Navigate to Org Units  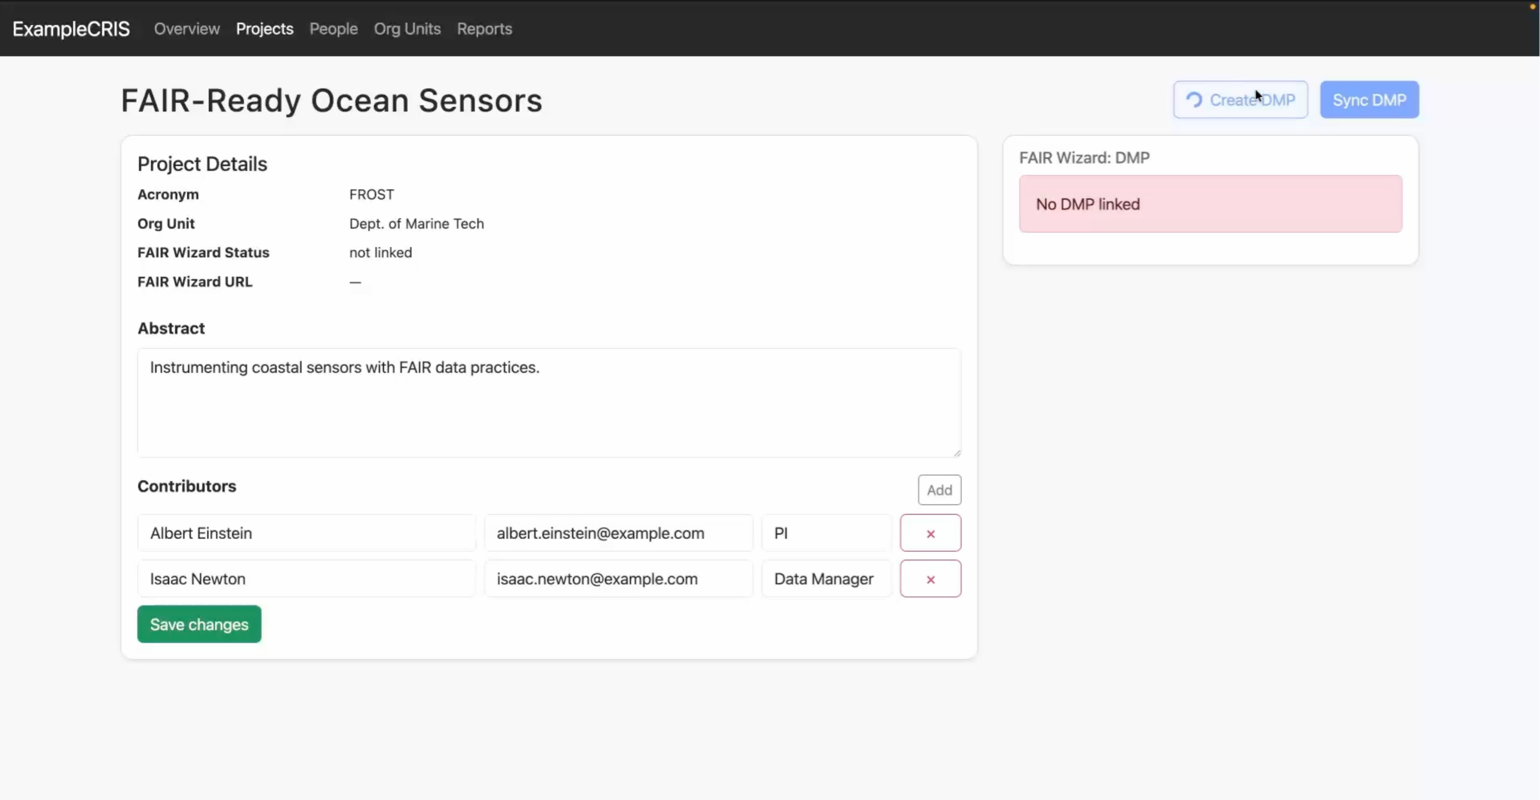[x=407, y=29]
